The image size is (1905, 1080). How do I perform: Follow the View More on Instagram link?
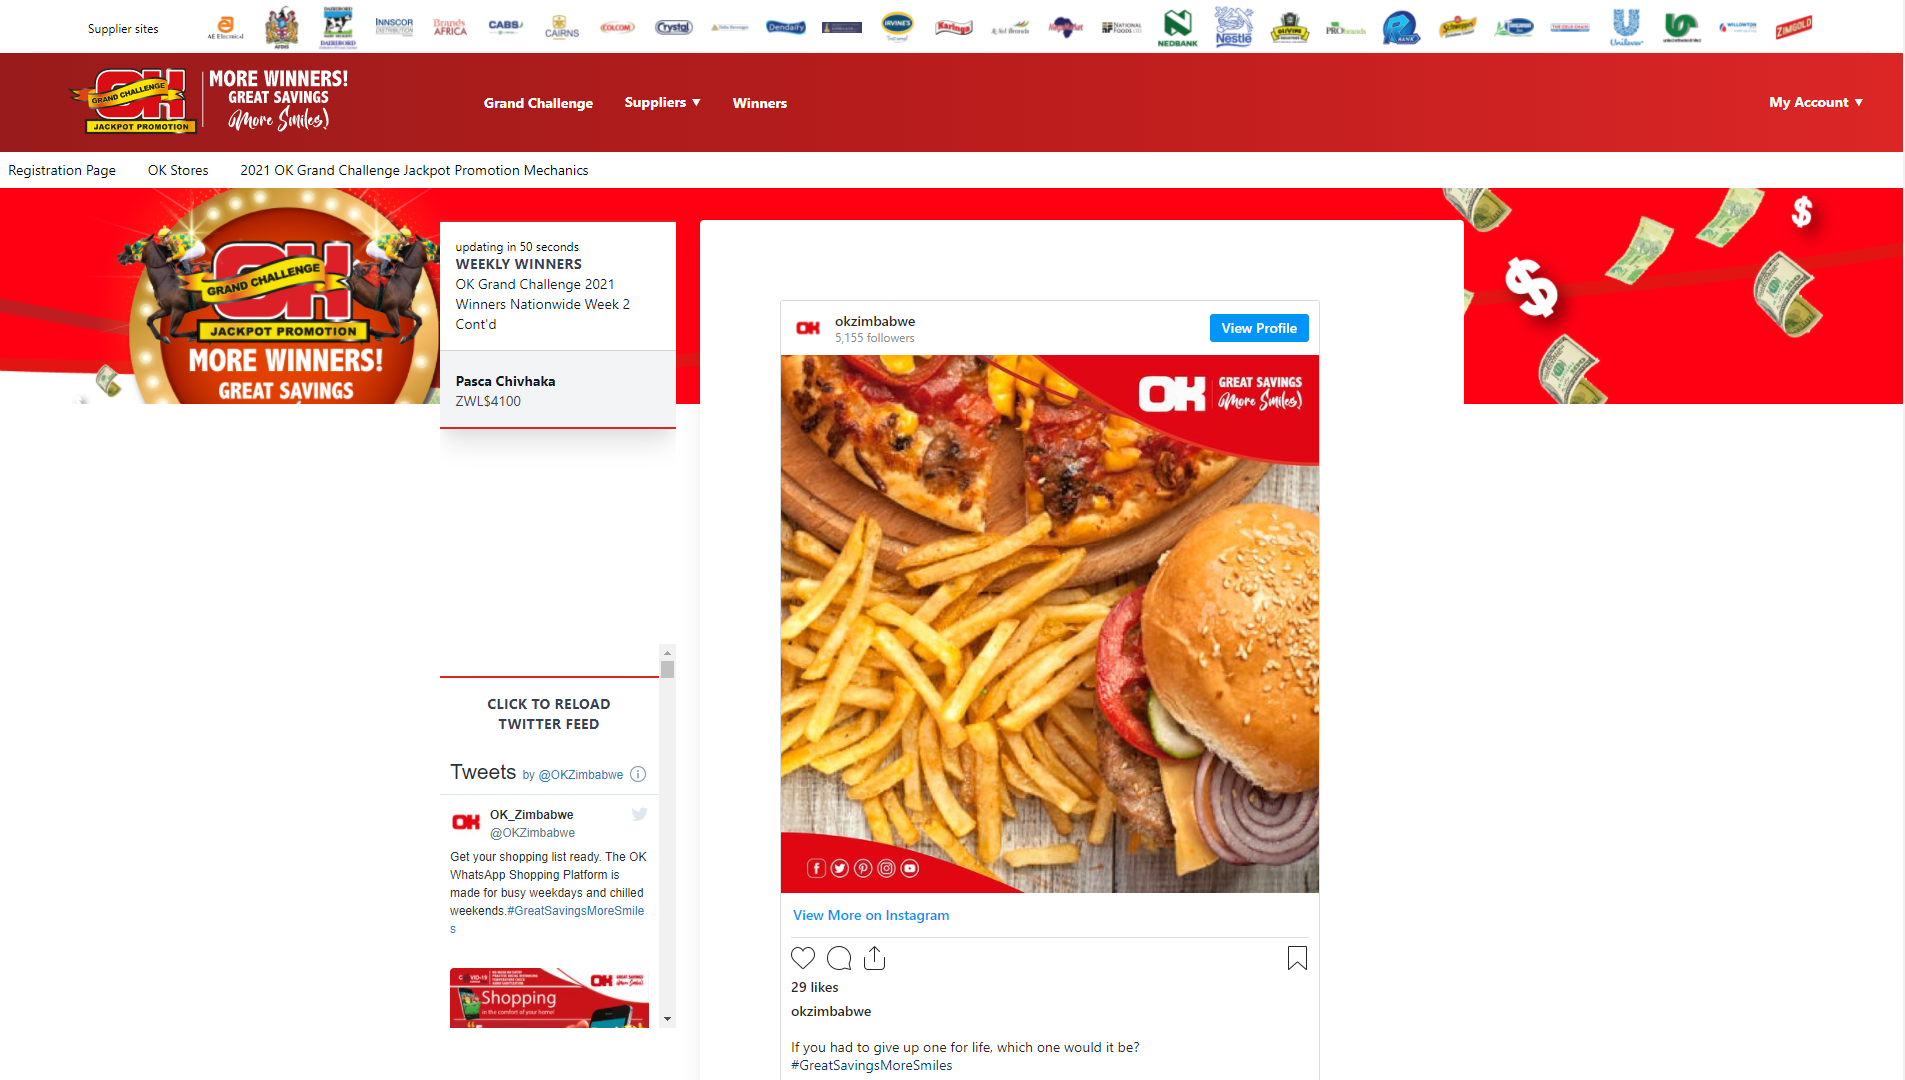pyautogui.click(x=871, y=915)
